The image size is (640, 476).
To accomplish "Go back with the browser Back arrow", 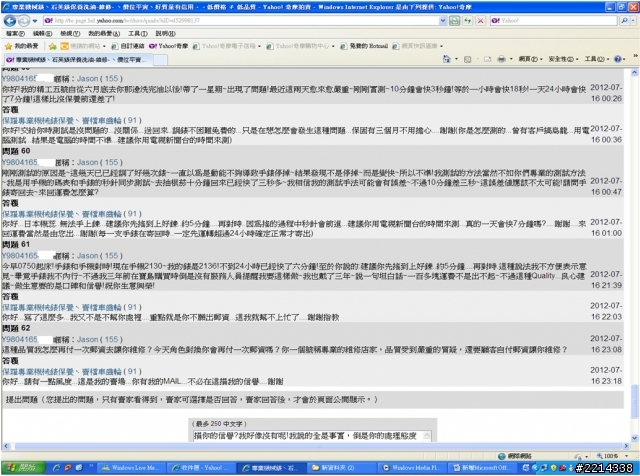I will click(9, 20).
